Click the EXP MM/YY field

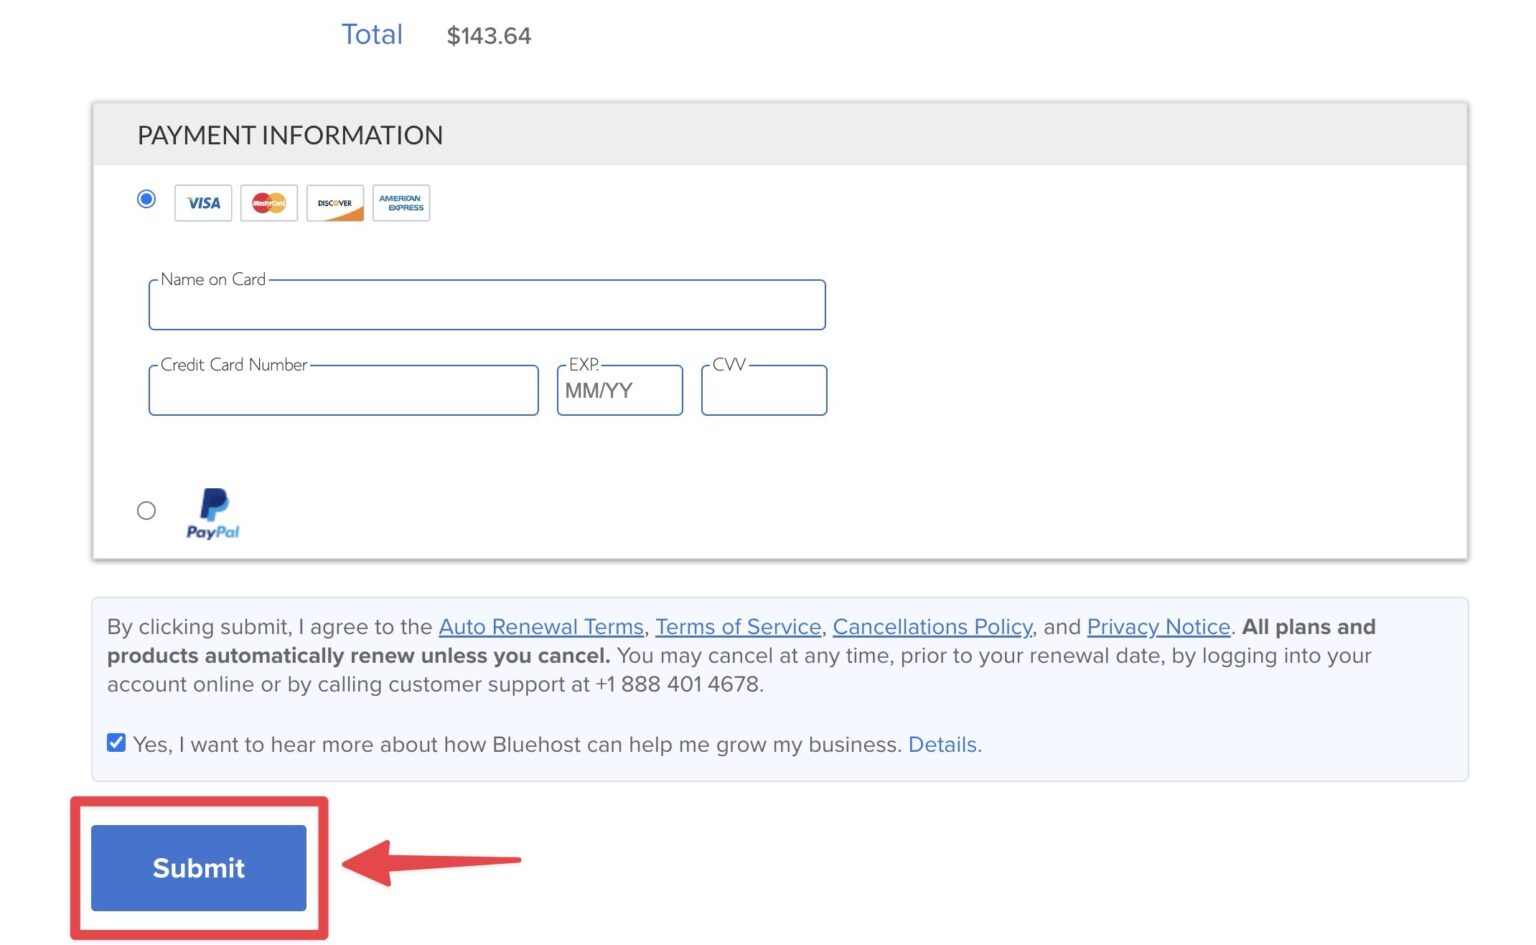coord(619,390)
